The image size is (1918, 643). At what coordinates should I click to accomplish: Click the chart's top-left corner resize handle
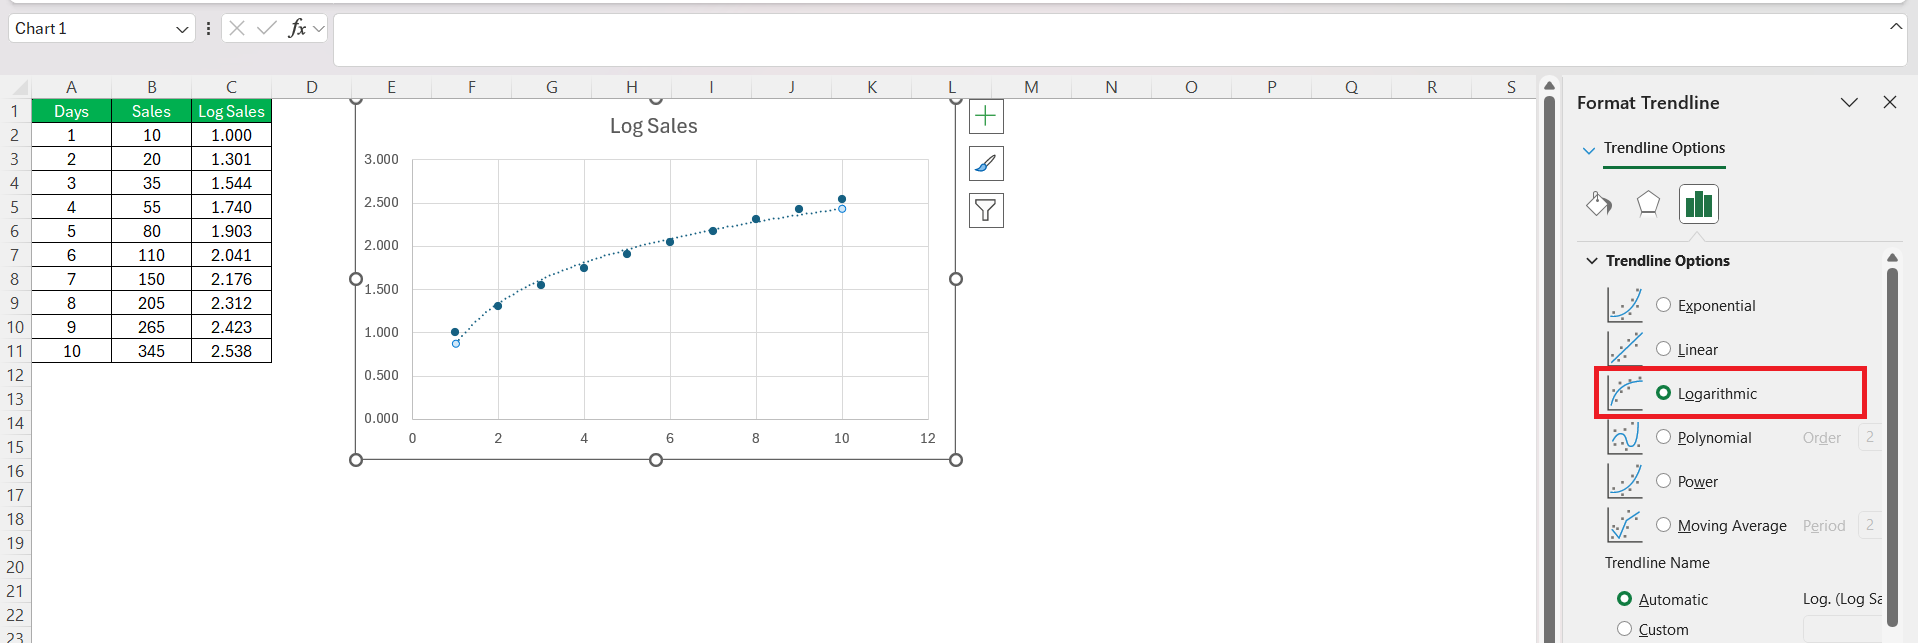[356, 100]
